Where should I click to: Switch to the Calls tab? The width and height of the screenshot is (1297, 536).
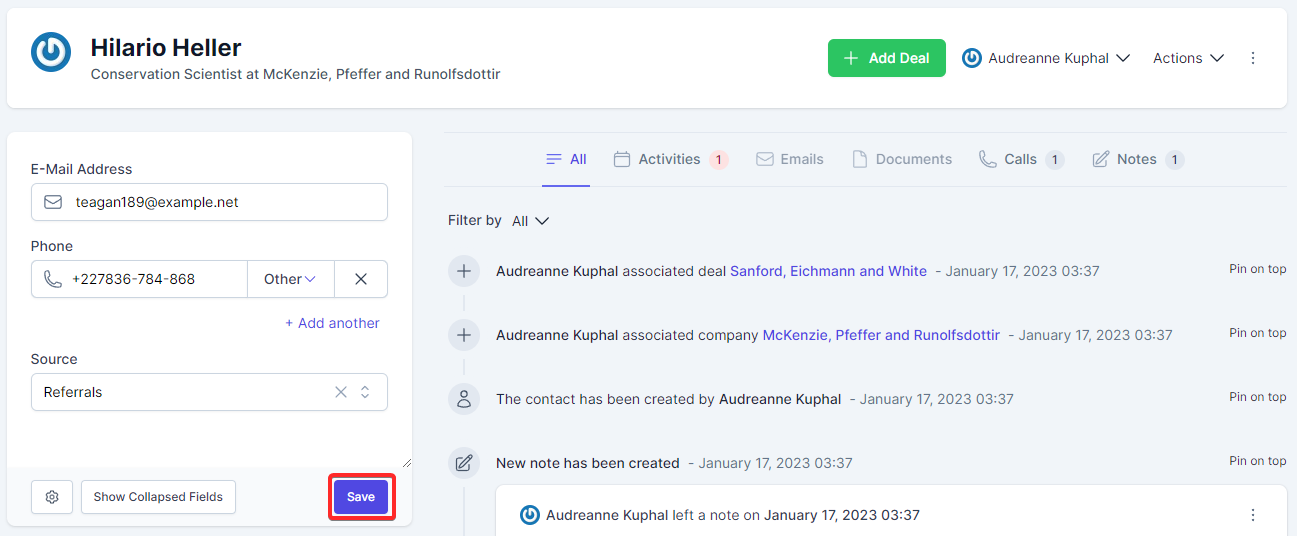tap(1020, 159)
